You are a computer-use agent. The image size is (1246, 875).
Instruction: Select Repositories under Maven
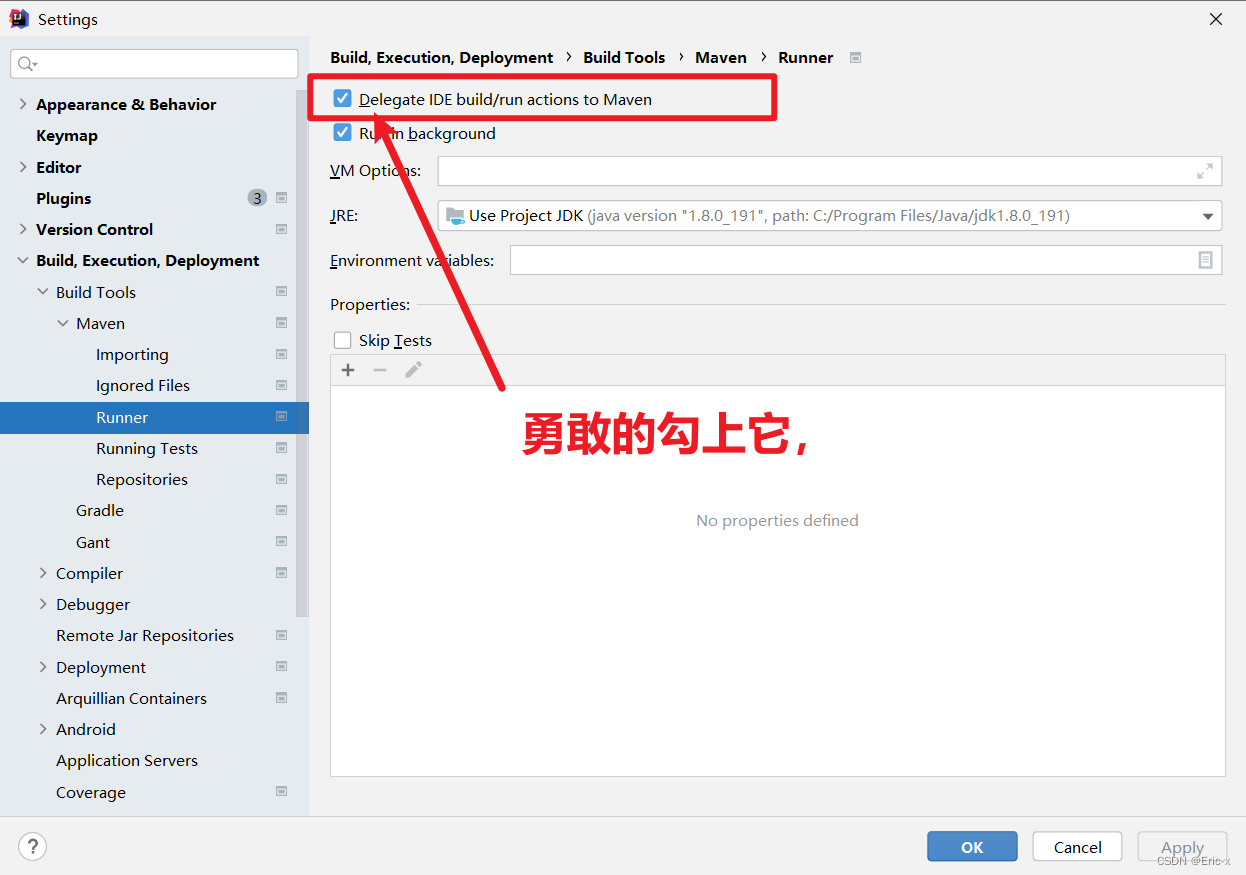pyautogui.click(x=142, y=479)
